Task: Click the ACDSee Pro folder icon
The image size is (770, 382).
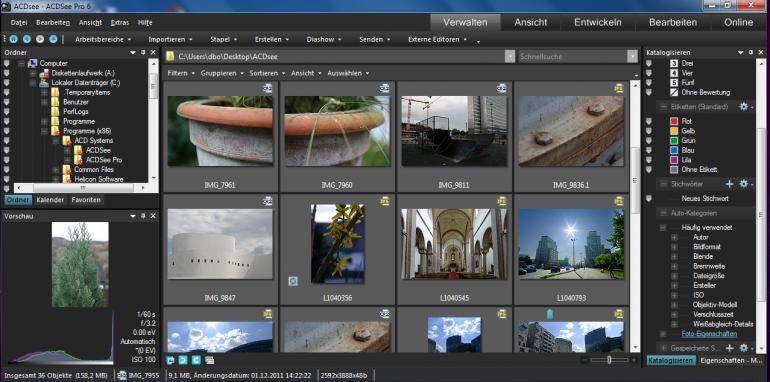Action: (x=79, y=160)
